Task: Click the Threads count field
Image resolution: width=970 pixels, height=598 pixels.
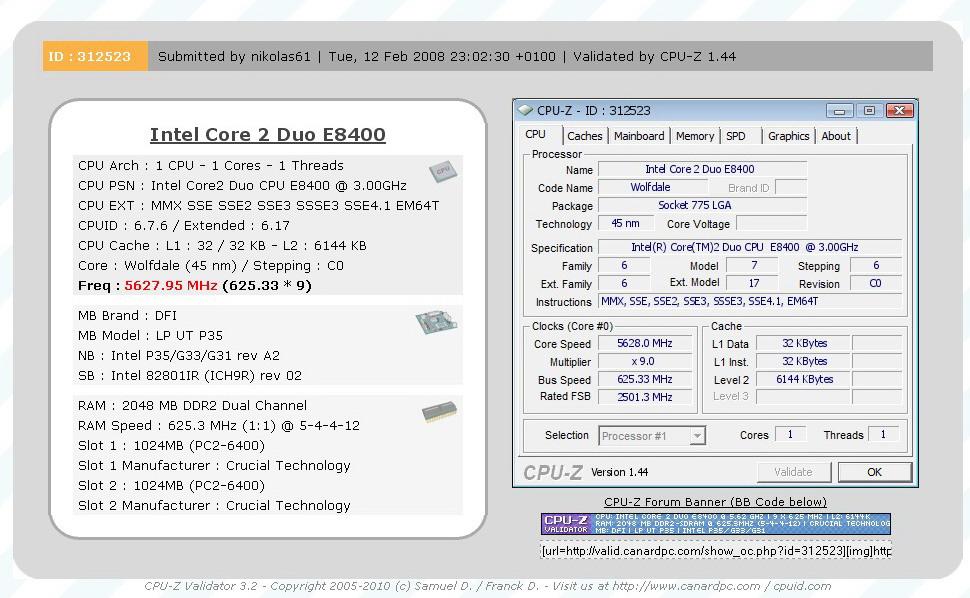Action: coord(883,435)
